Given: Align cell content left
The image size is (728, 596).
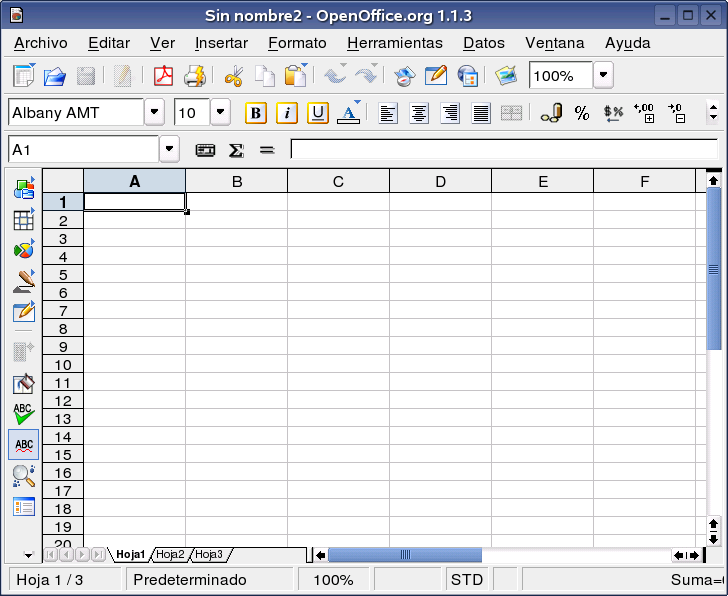Looking at the screenshot, I should click(388, 113).
